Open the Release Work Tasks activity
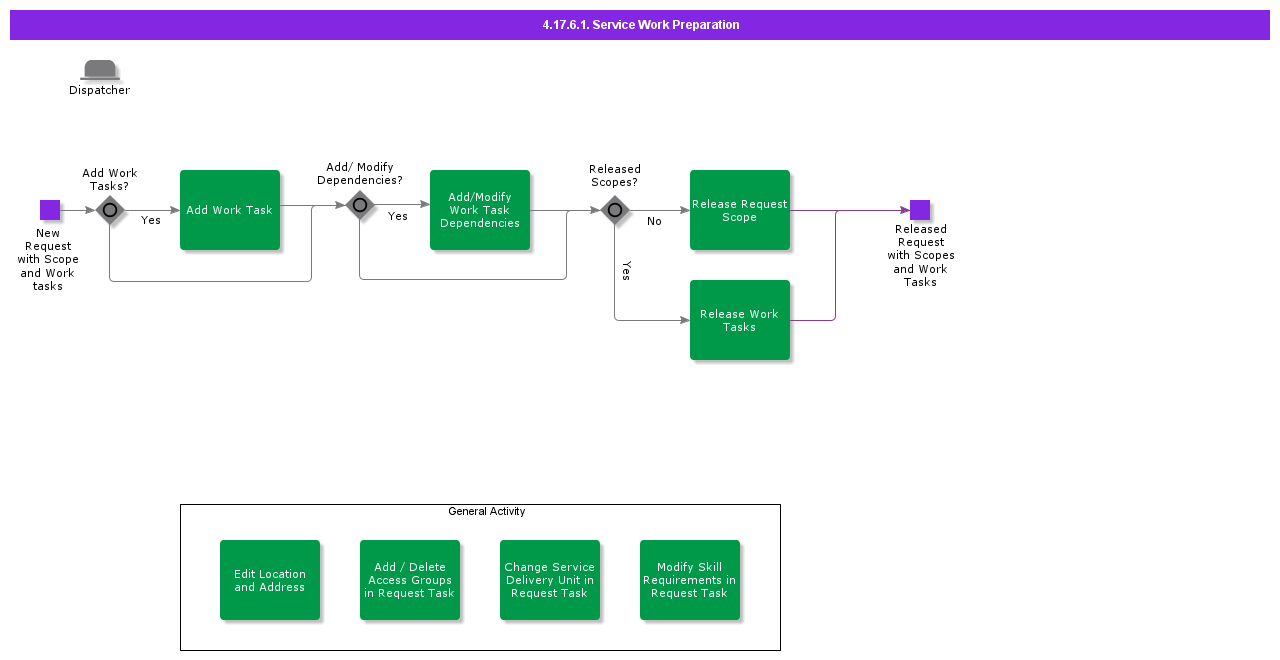The image size is (1280, 660). [x=740, y=320]
